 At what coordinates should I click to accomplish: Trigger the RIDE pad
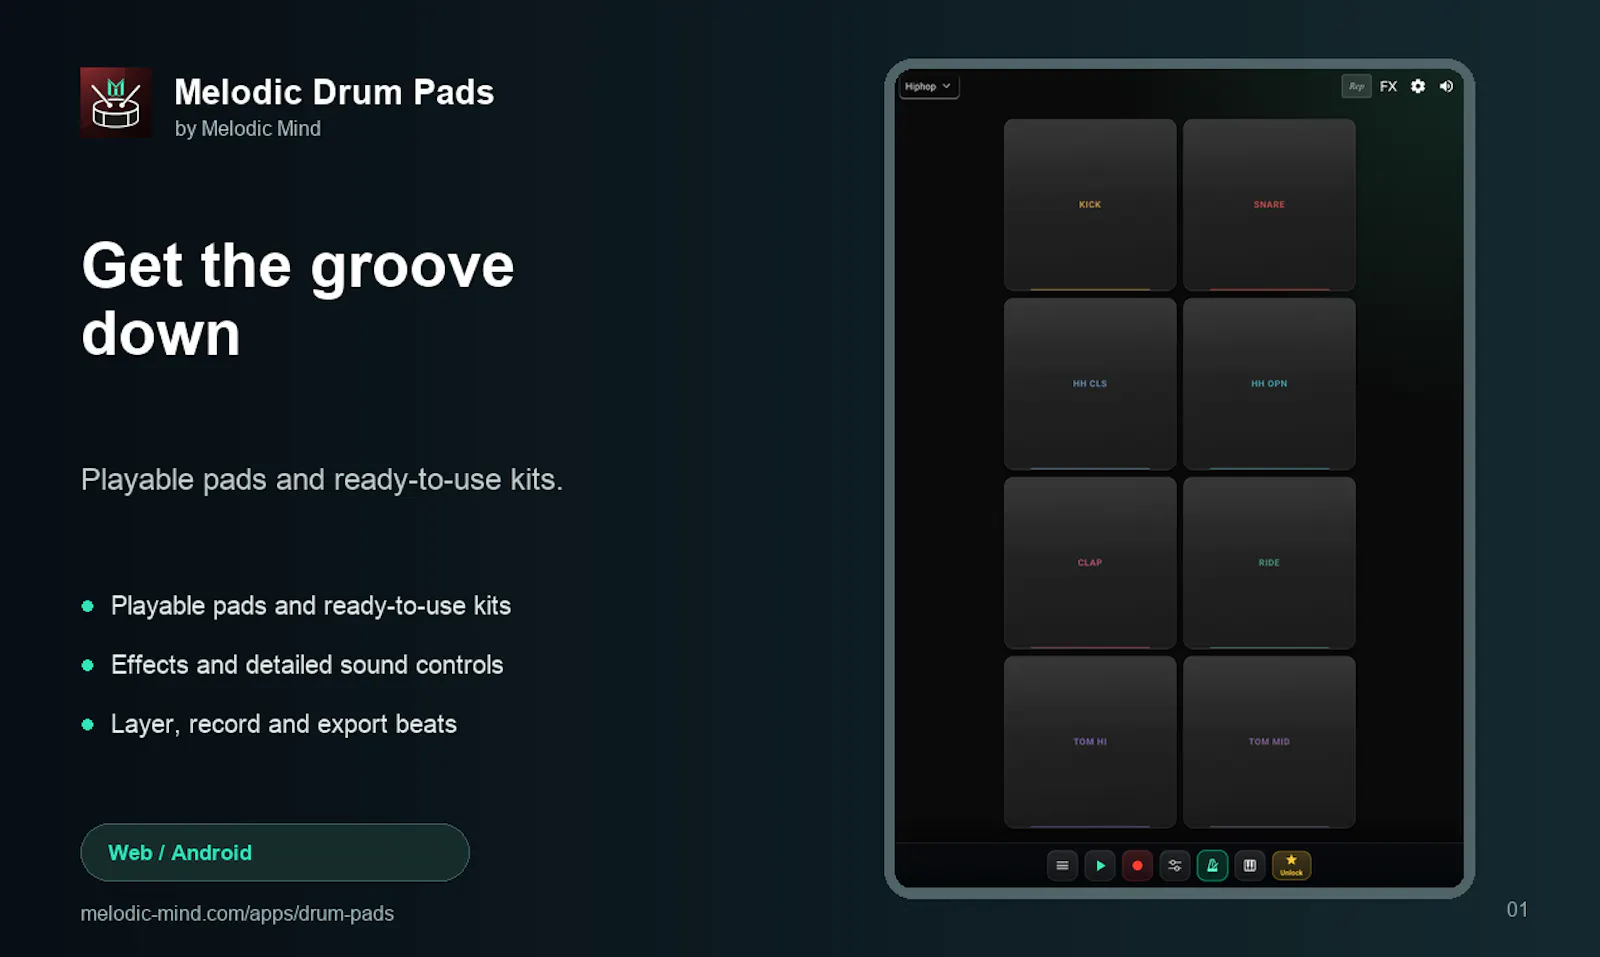point(1269,563)
